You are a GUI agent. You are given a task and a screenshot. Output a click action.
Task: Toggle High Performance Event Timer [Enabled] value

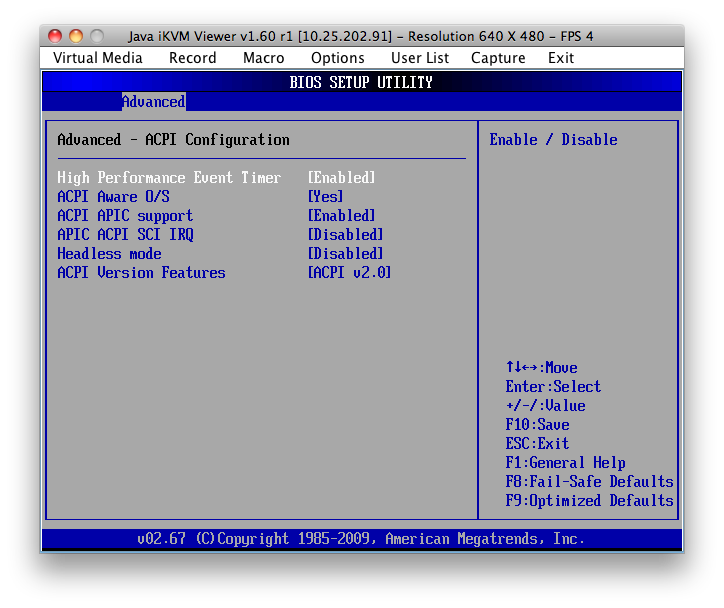click(x=341, y=178)
